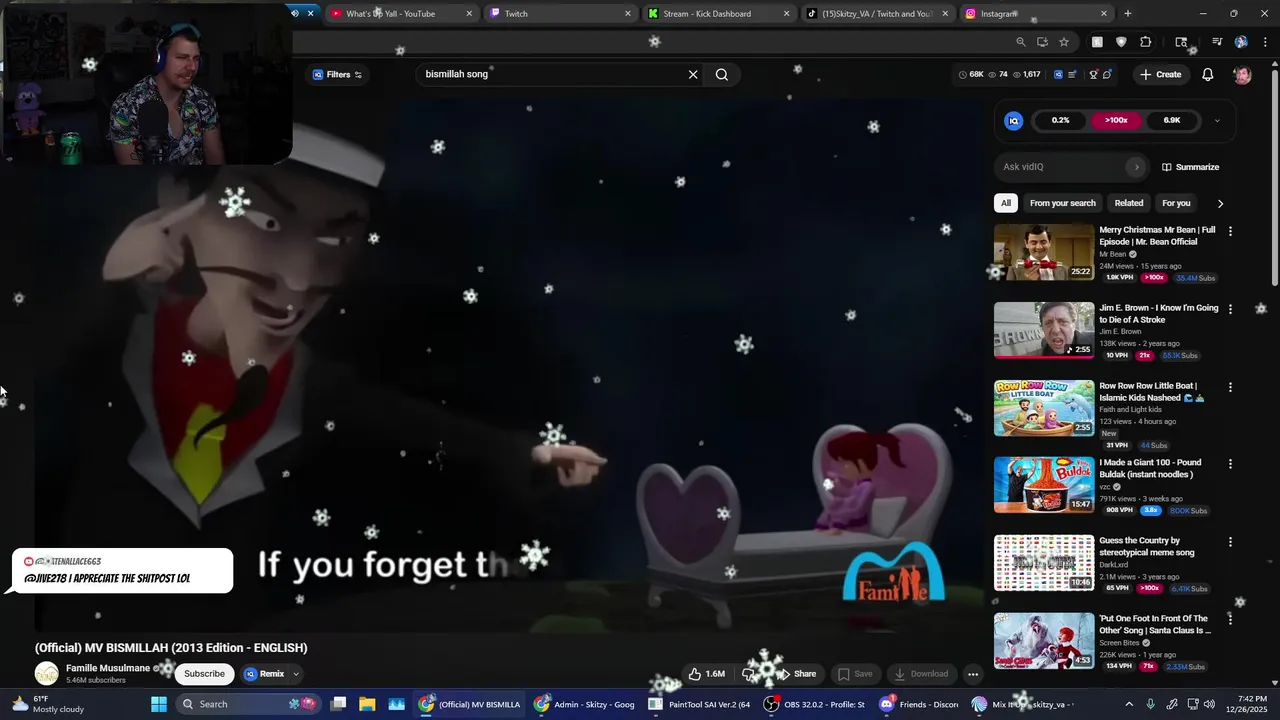Screen dimensions: 1280x720
Task: Open the vidIQ trophy icon
Action: [x=1093, y=75]
